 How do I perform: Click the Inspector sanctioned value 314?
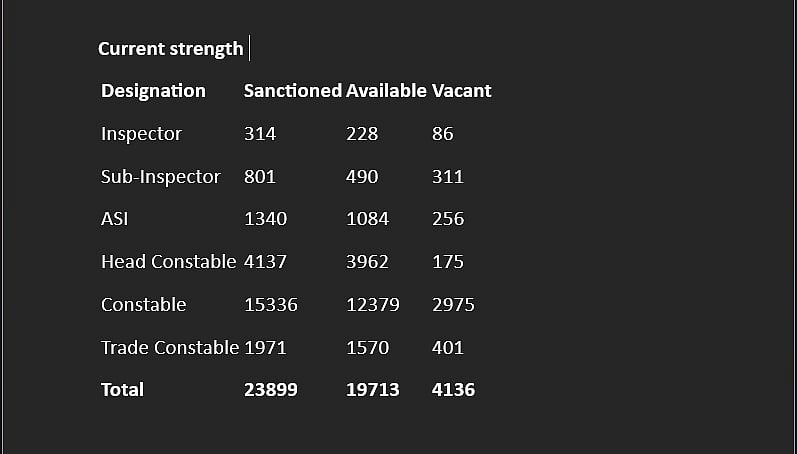[259, 134]
